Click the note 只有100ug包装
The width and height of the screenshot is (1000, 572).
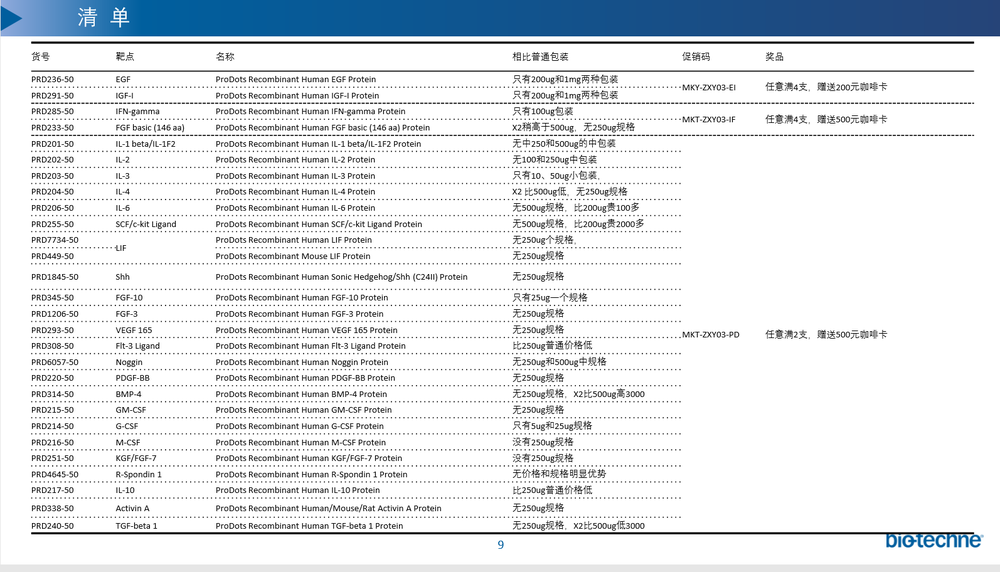coord(543,112)
